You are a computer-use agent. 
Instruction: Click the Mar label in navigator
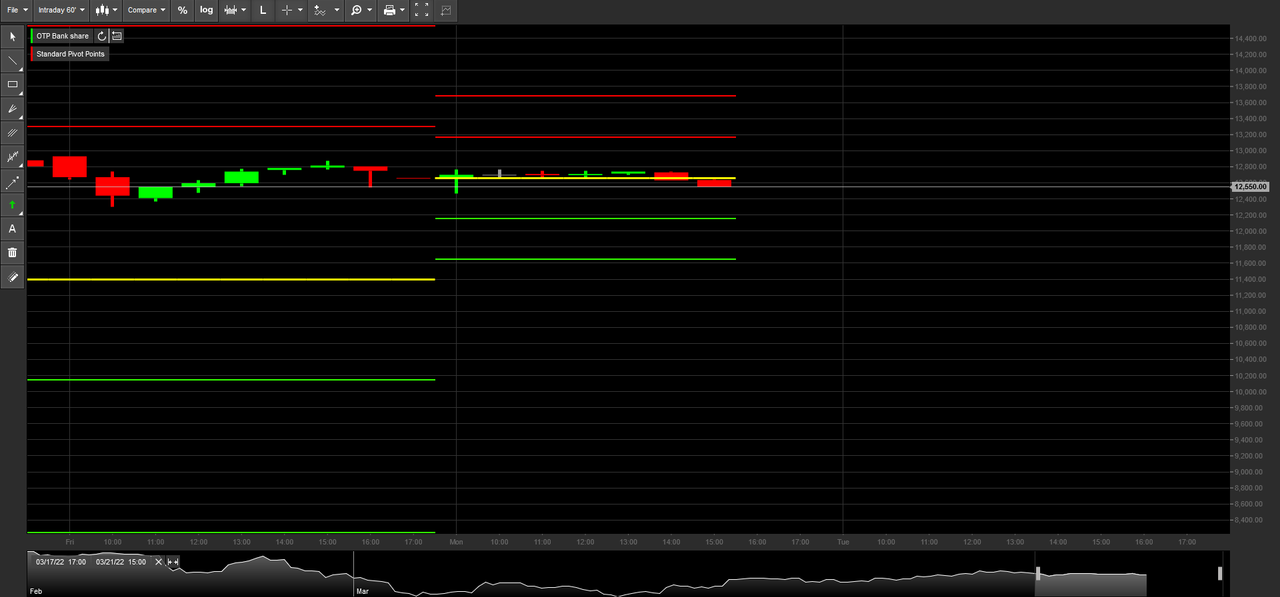point(362,591)
